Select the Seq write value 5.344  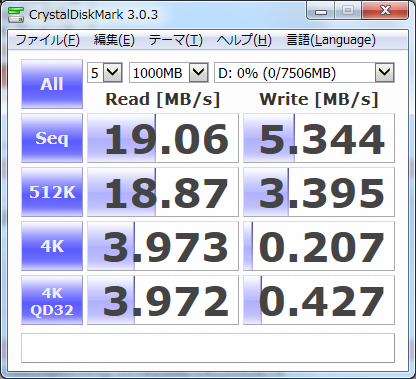(319, 138)
